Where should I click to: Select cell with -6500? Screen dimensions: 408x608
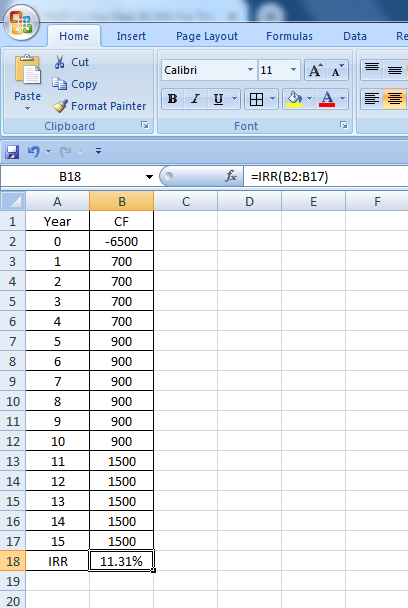point(121,241)
